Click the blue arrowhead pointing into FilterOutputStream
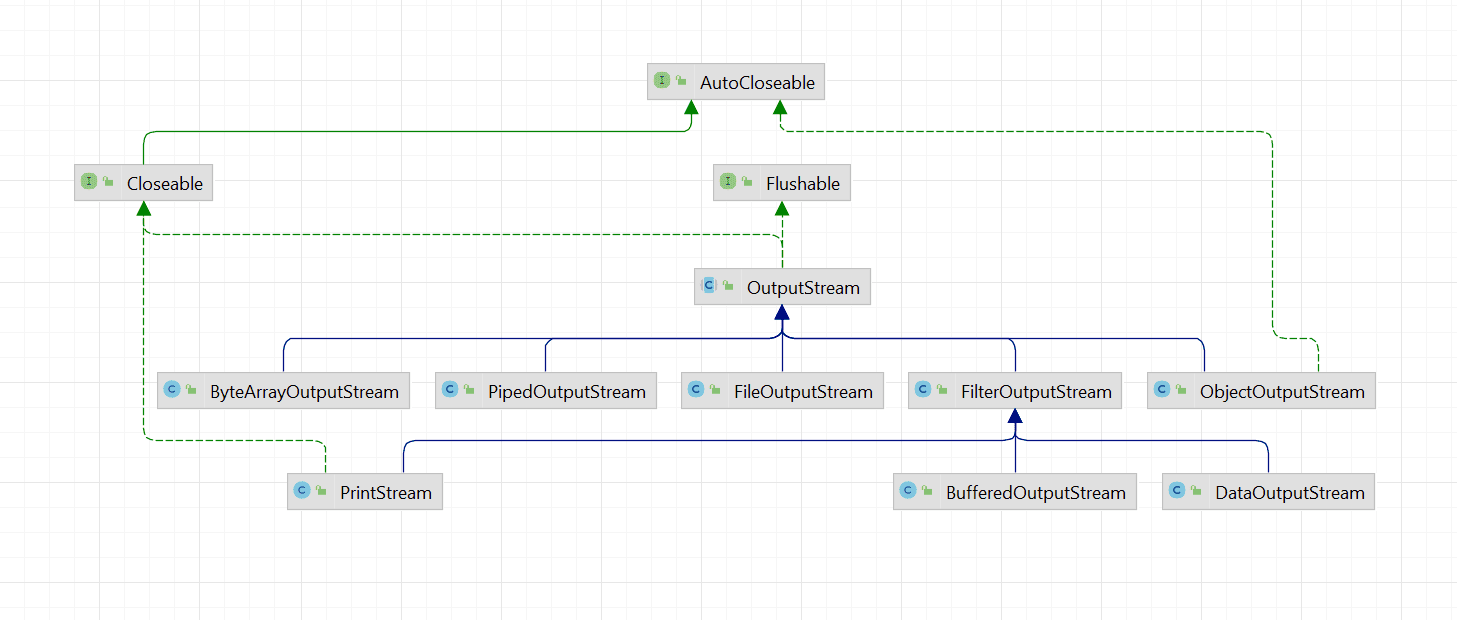The height and width of the screenshot is (620, 1457). [1015, 416]
